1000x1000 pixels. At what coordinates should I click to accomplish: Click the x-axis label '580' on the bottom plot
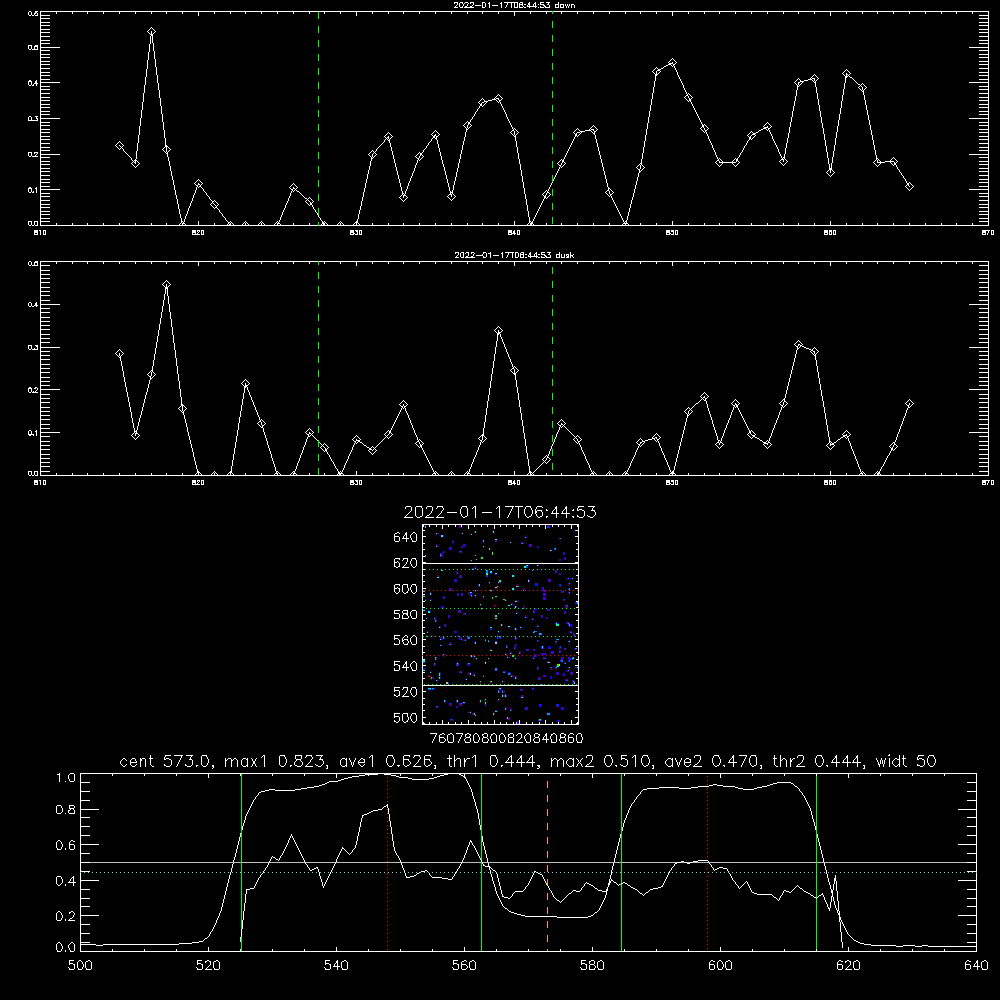pos(592,966)
